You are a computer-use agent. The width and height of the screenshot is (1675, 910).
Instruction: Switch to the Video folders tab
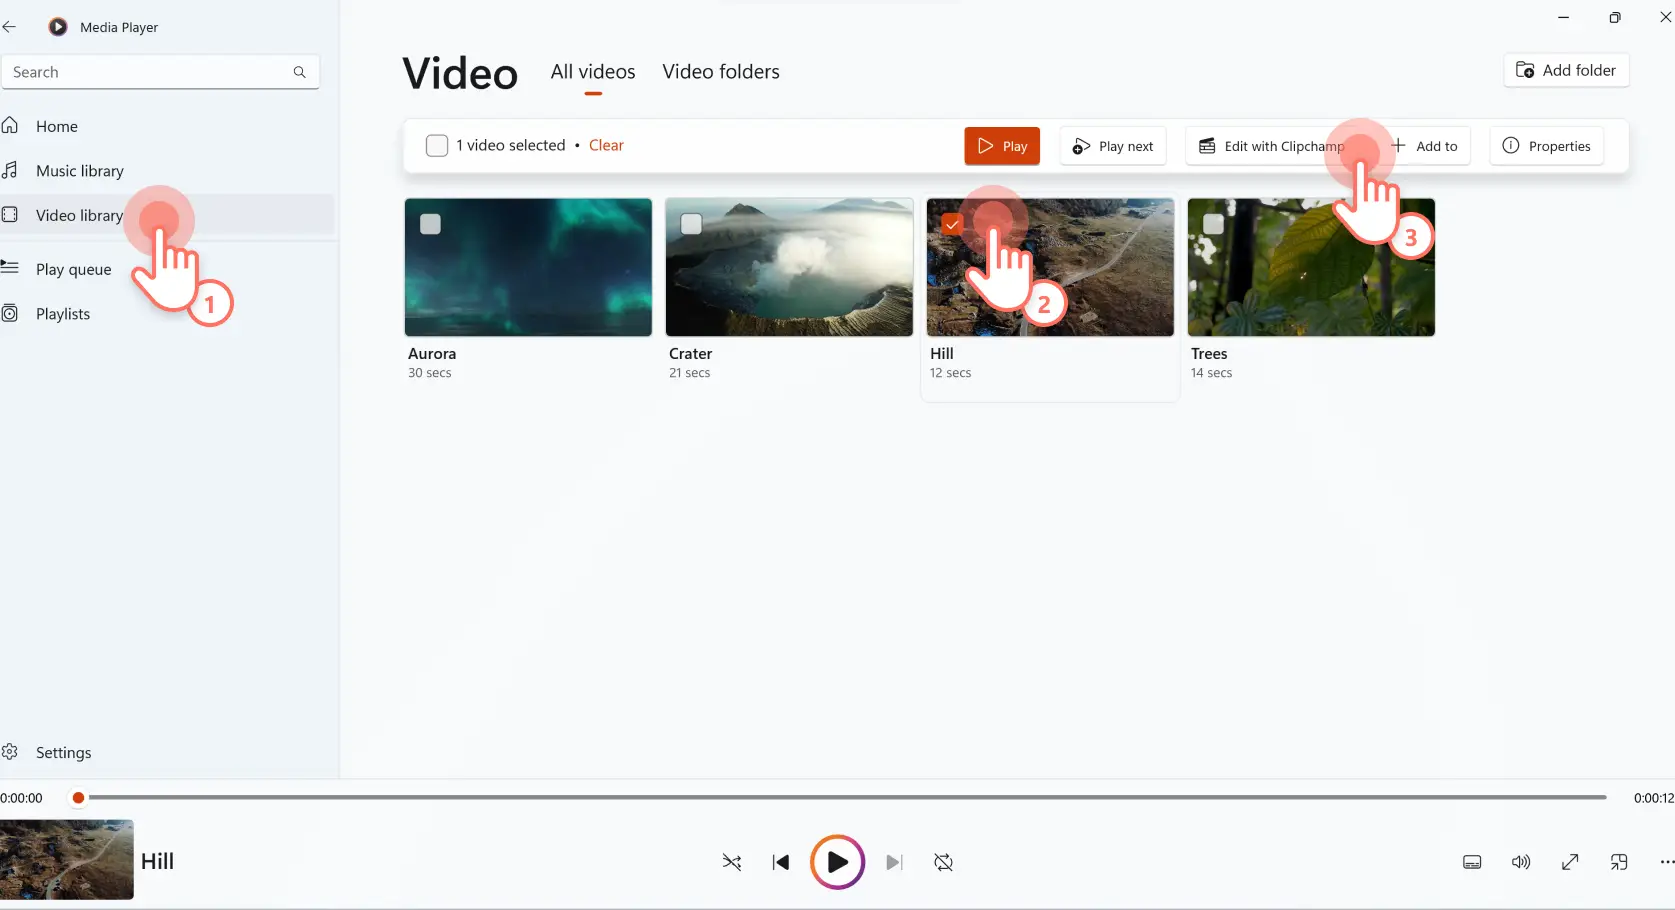[721, 71]
